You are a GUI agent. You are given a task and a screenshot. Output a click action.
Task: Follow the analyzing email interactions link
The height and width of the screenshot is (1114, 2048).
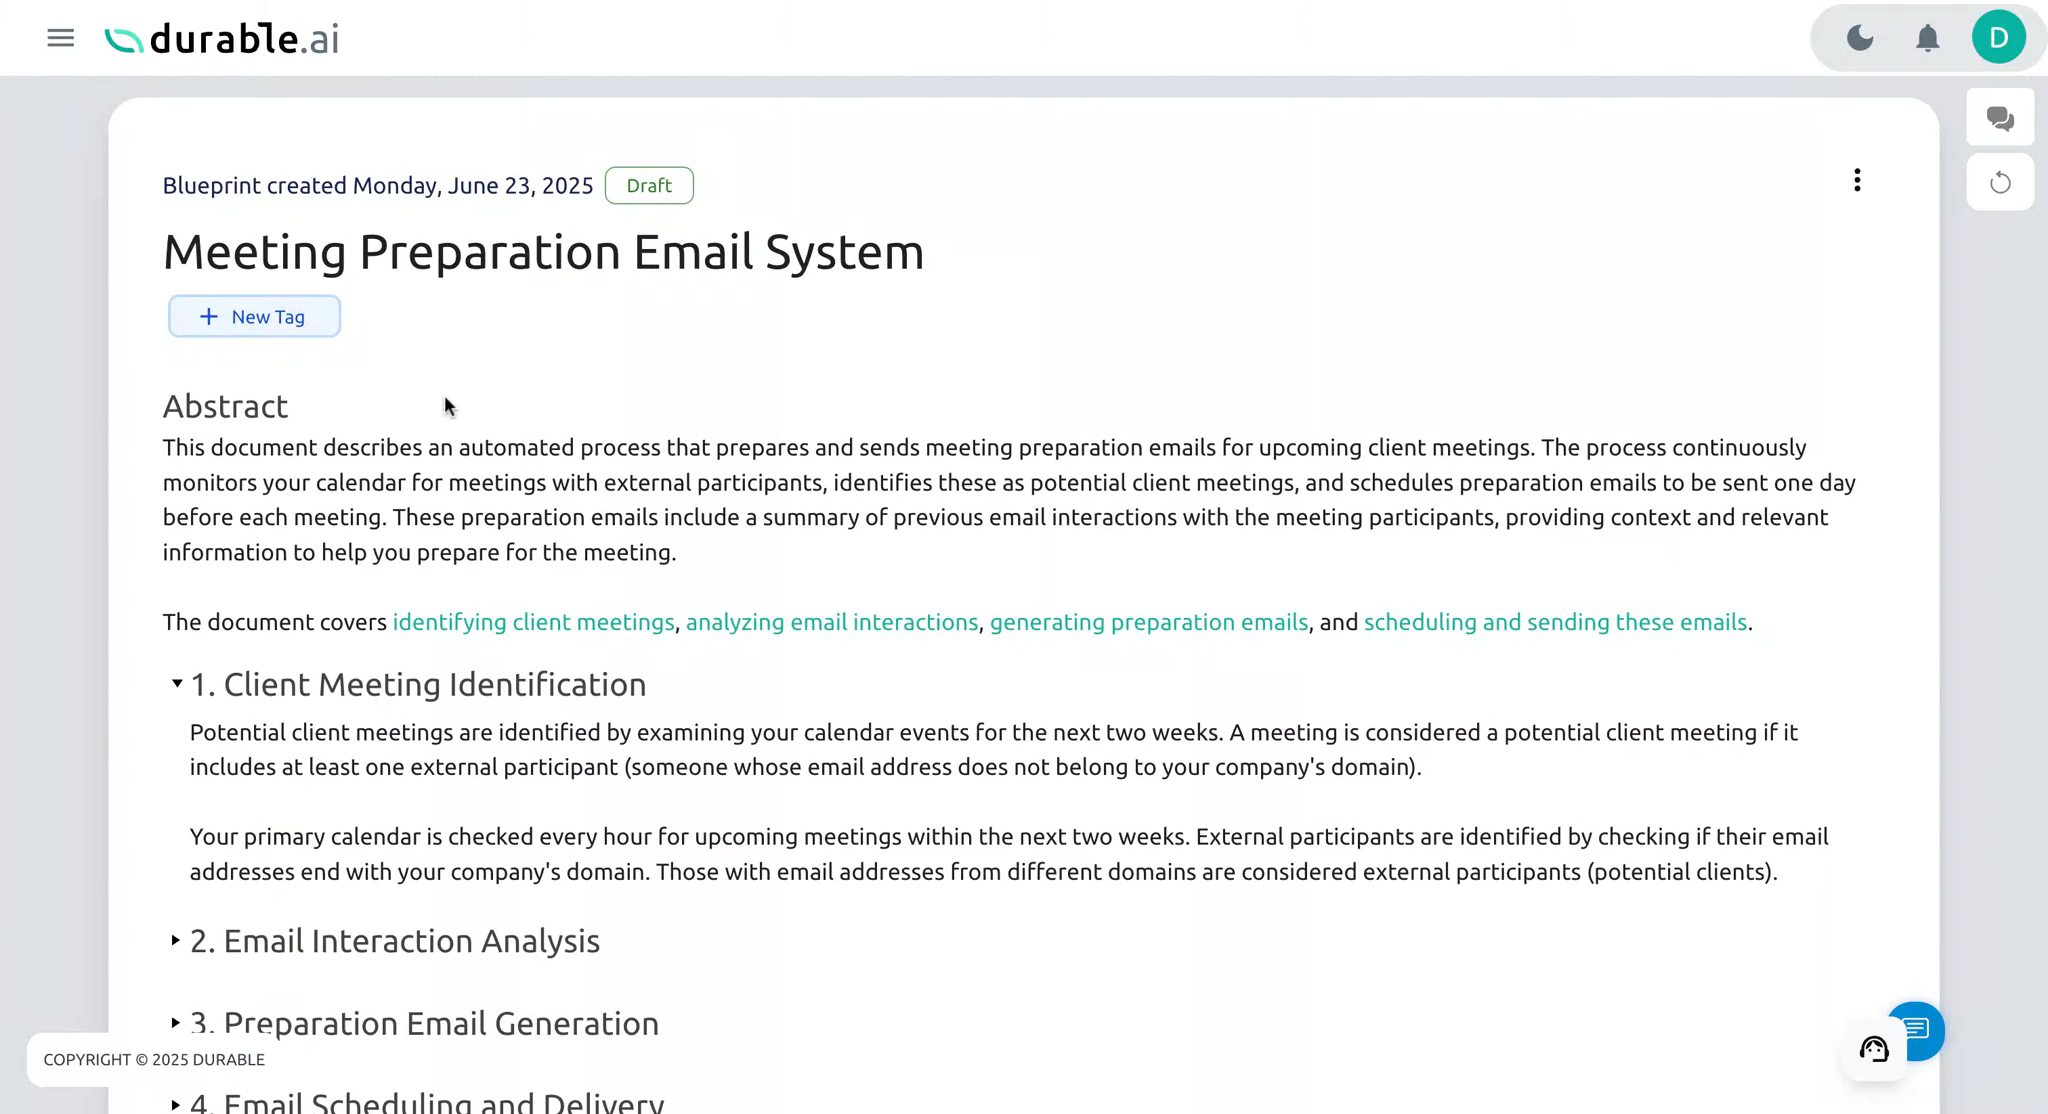pyautogui.click(x=832, y=621)
